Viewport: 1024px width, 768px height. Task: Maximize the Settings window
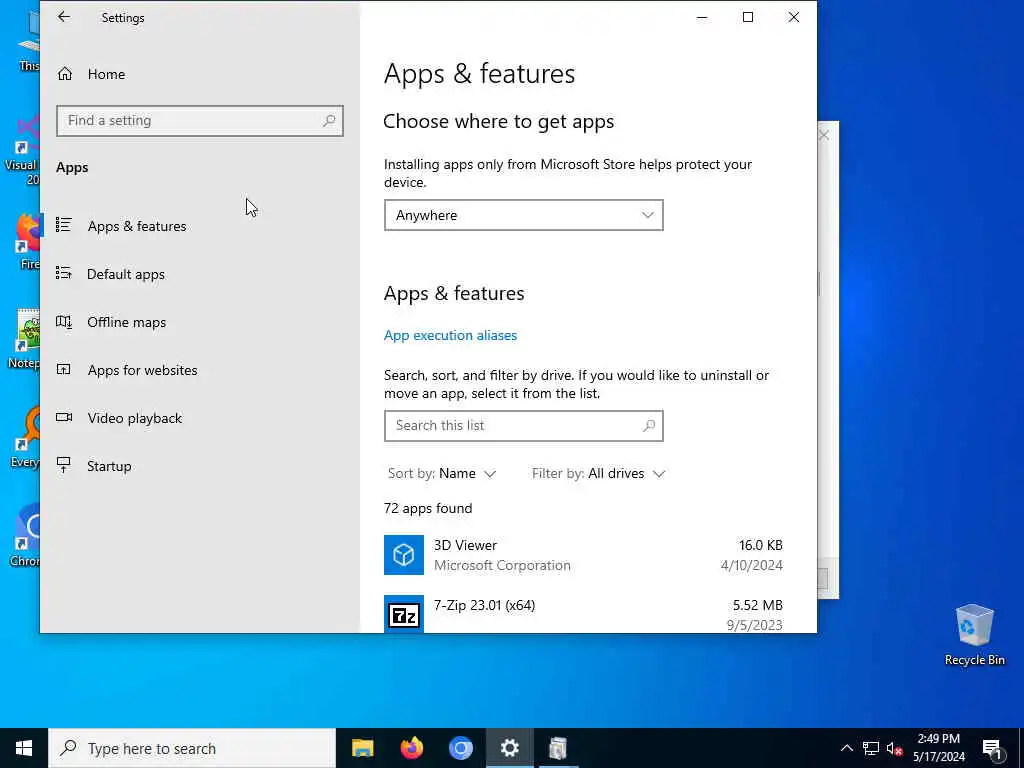(748, 17)
